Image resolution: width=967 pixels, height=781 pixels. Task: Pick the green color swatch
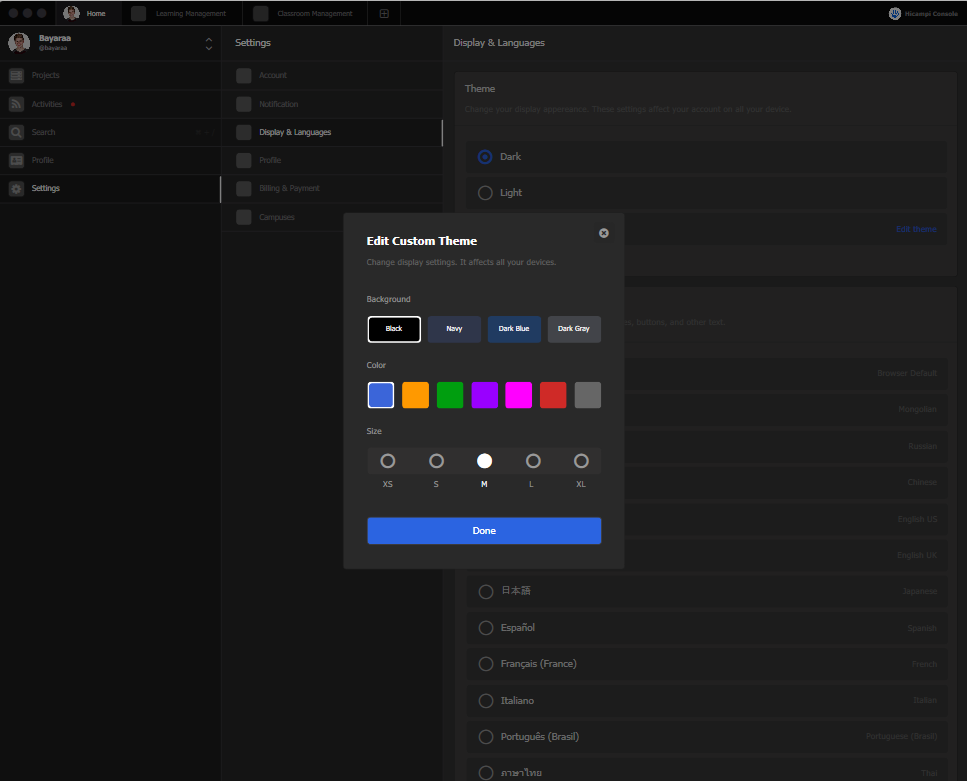pos(449,395)
